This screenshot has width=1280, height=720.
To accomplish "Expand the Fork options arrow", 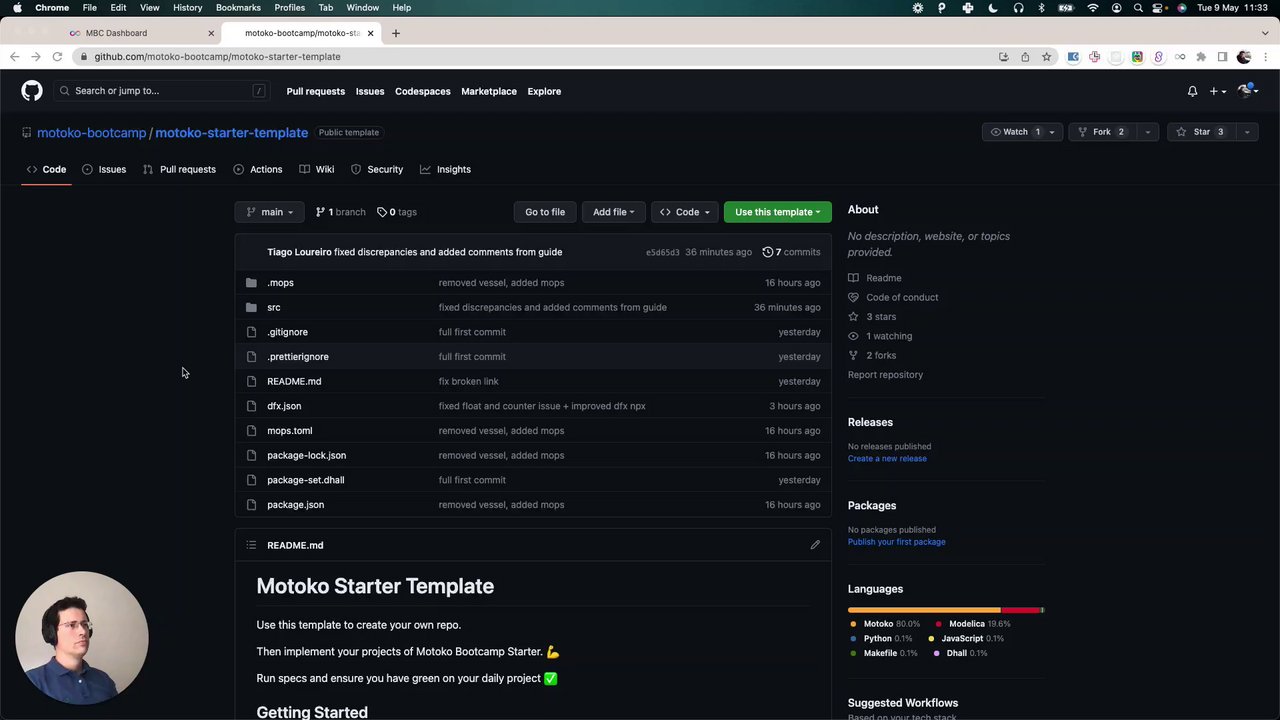I will (1147, 132).
